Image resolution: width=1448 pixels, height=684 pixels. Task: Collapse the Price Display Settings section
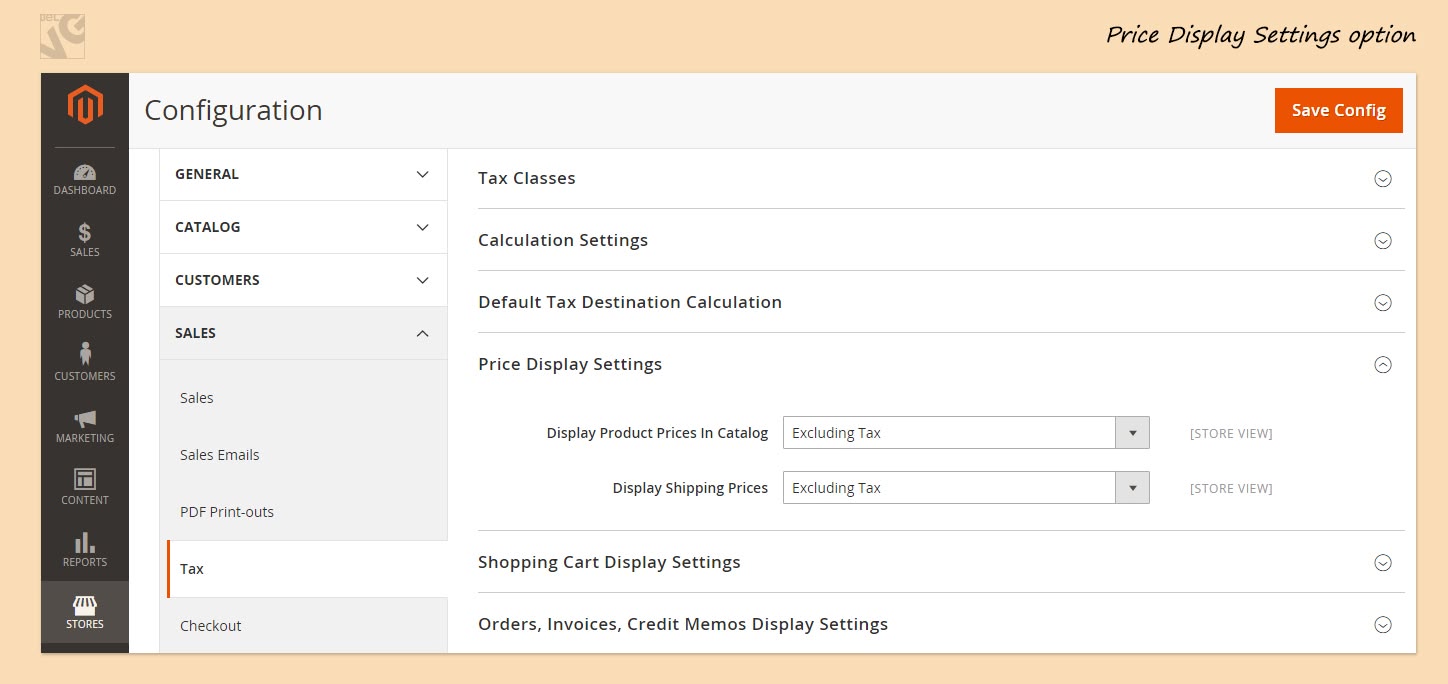point(1382,365)
